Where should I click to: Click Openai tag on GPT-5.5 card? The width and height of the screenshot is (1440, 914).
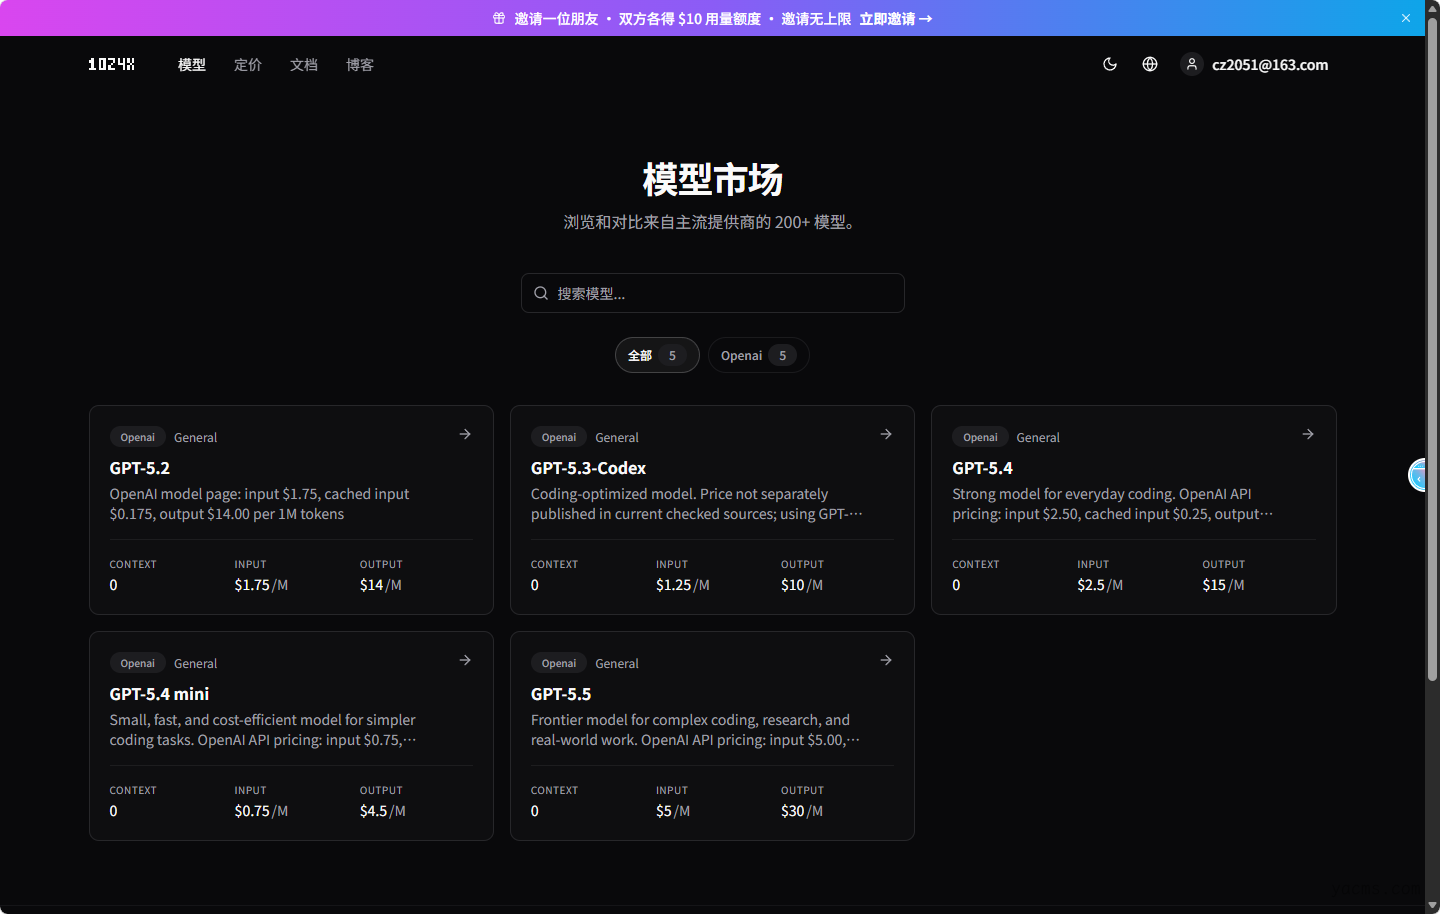559,663
